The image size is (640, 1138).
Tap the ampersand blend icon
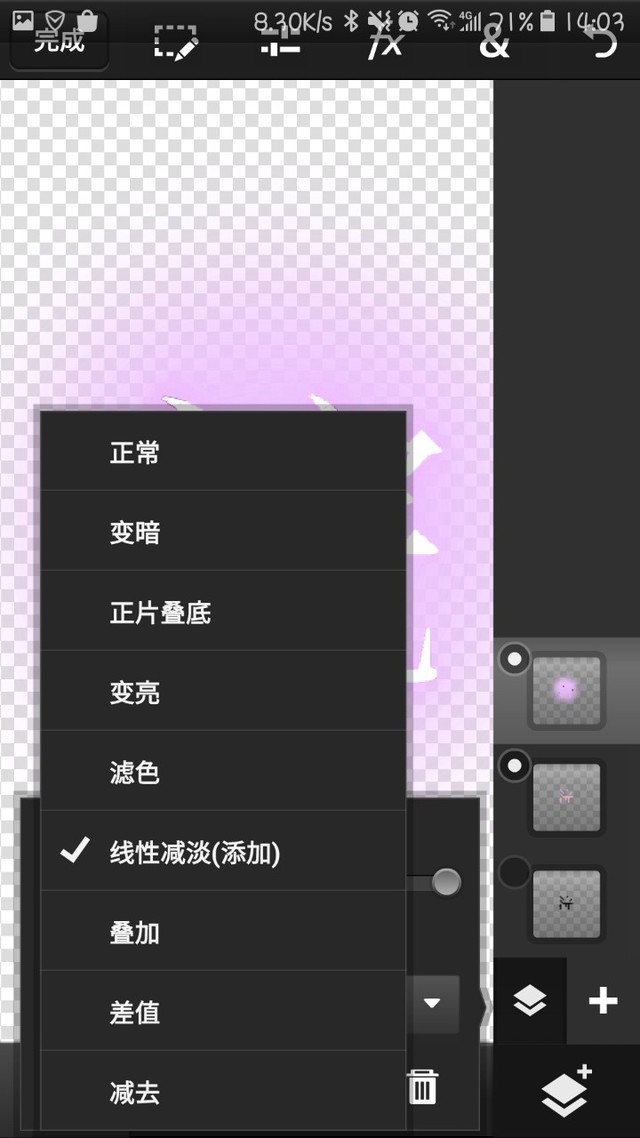coord(494,43)
